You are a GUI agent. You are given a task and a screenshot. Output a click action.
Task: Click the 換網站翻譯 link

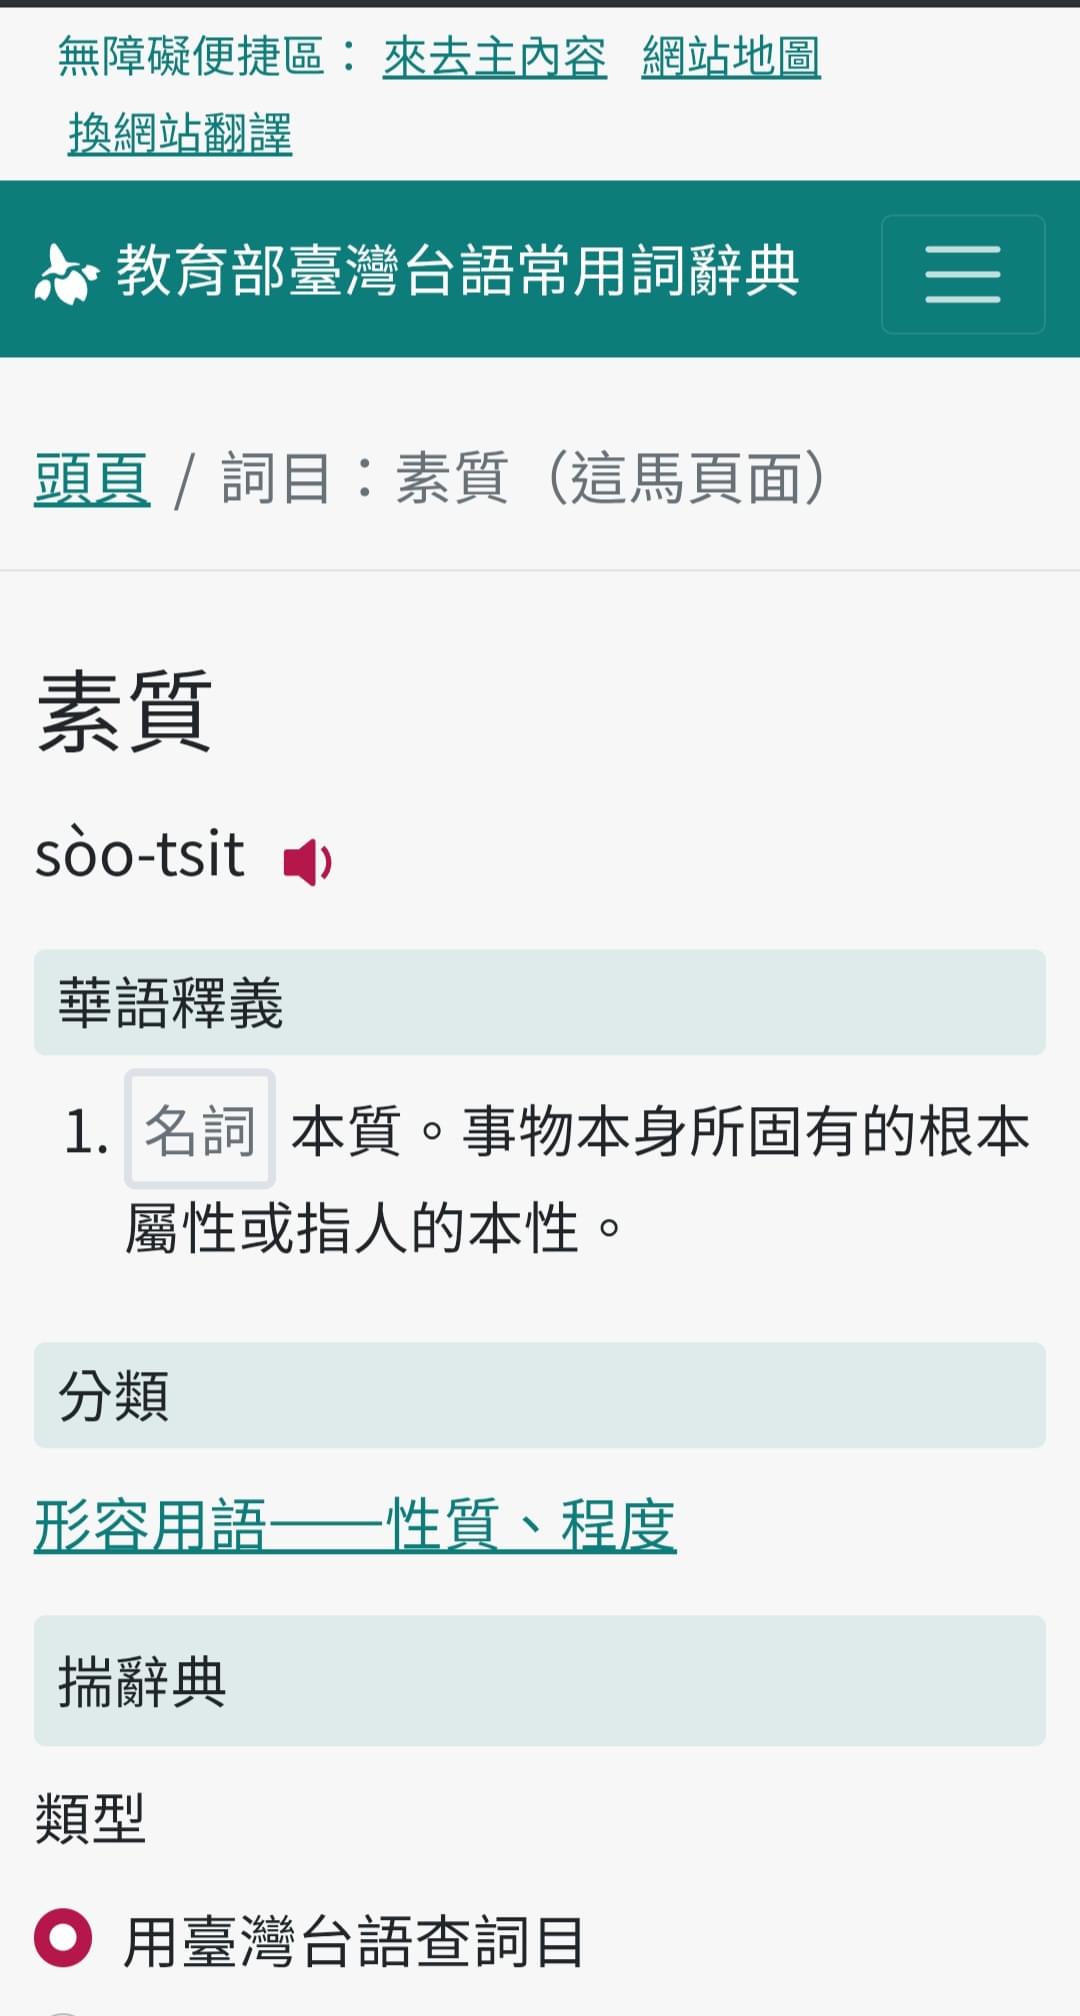click(x=180, y=134)
